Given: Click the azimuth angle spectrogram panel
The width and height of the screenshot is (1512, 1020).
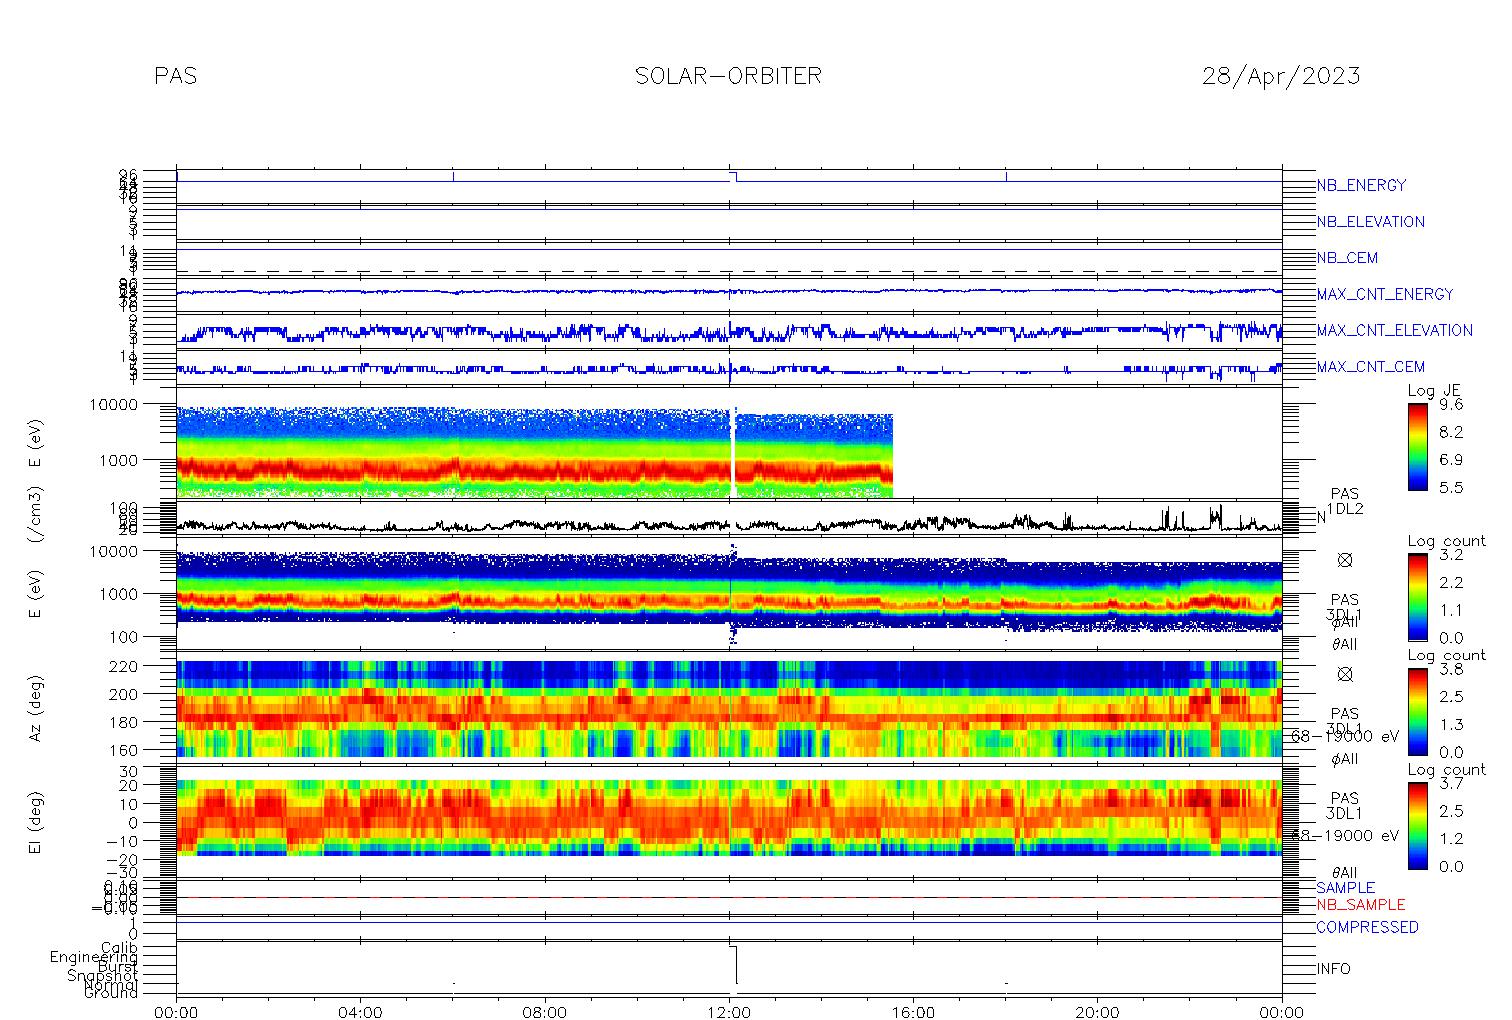Looking at the screenshot, I should tap(729, 708).
